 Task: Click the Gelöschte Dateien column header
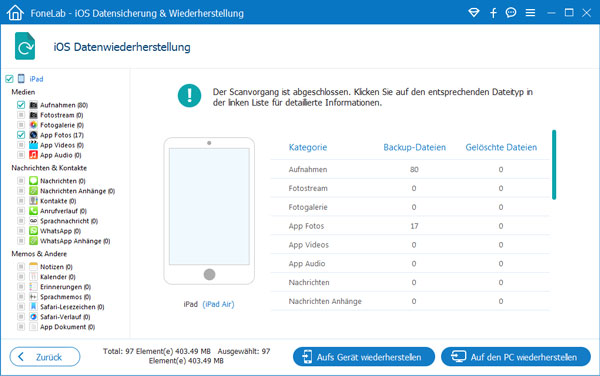click(501, 147)
